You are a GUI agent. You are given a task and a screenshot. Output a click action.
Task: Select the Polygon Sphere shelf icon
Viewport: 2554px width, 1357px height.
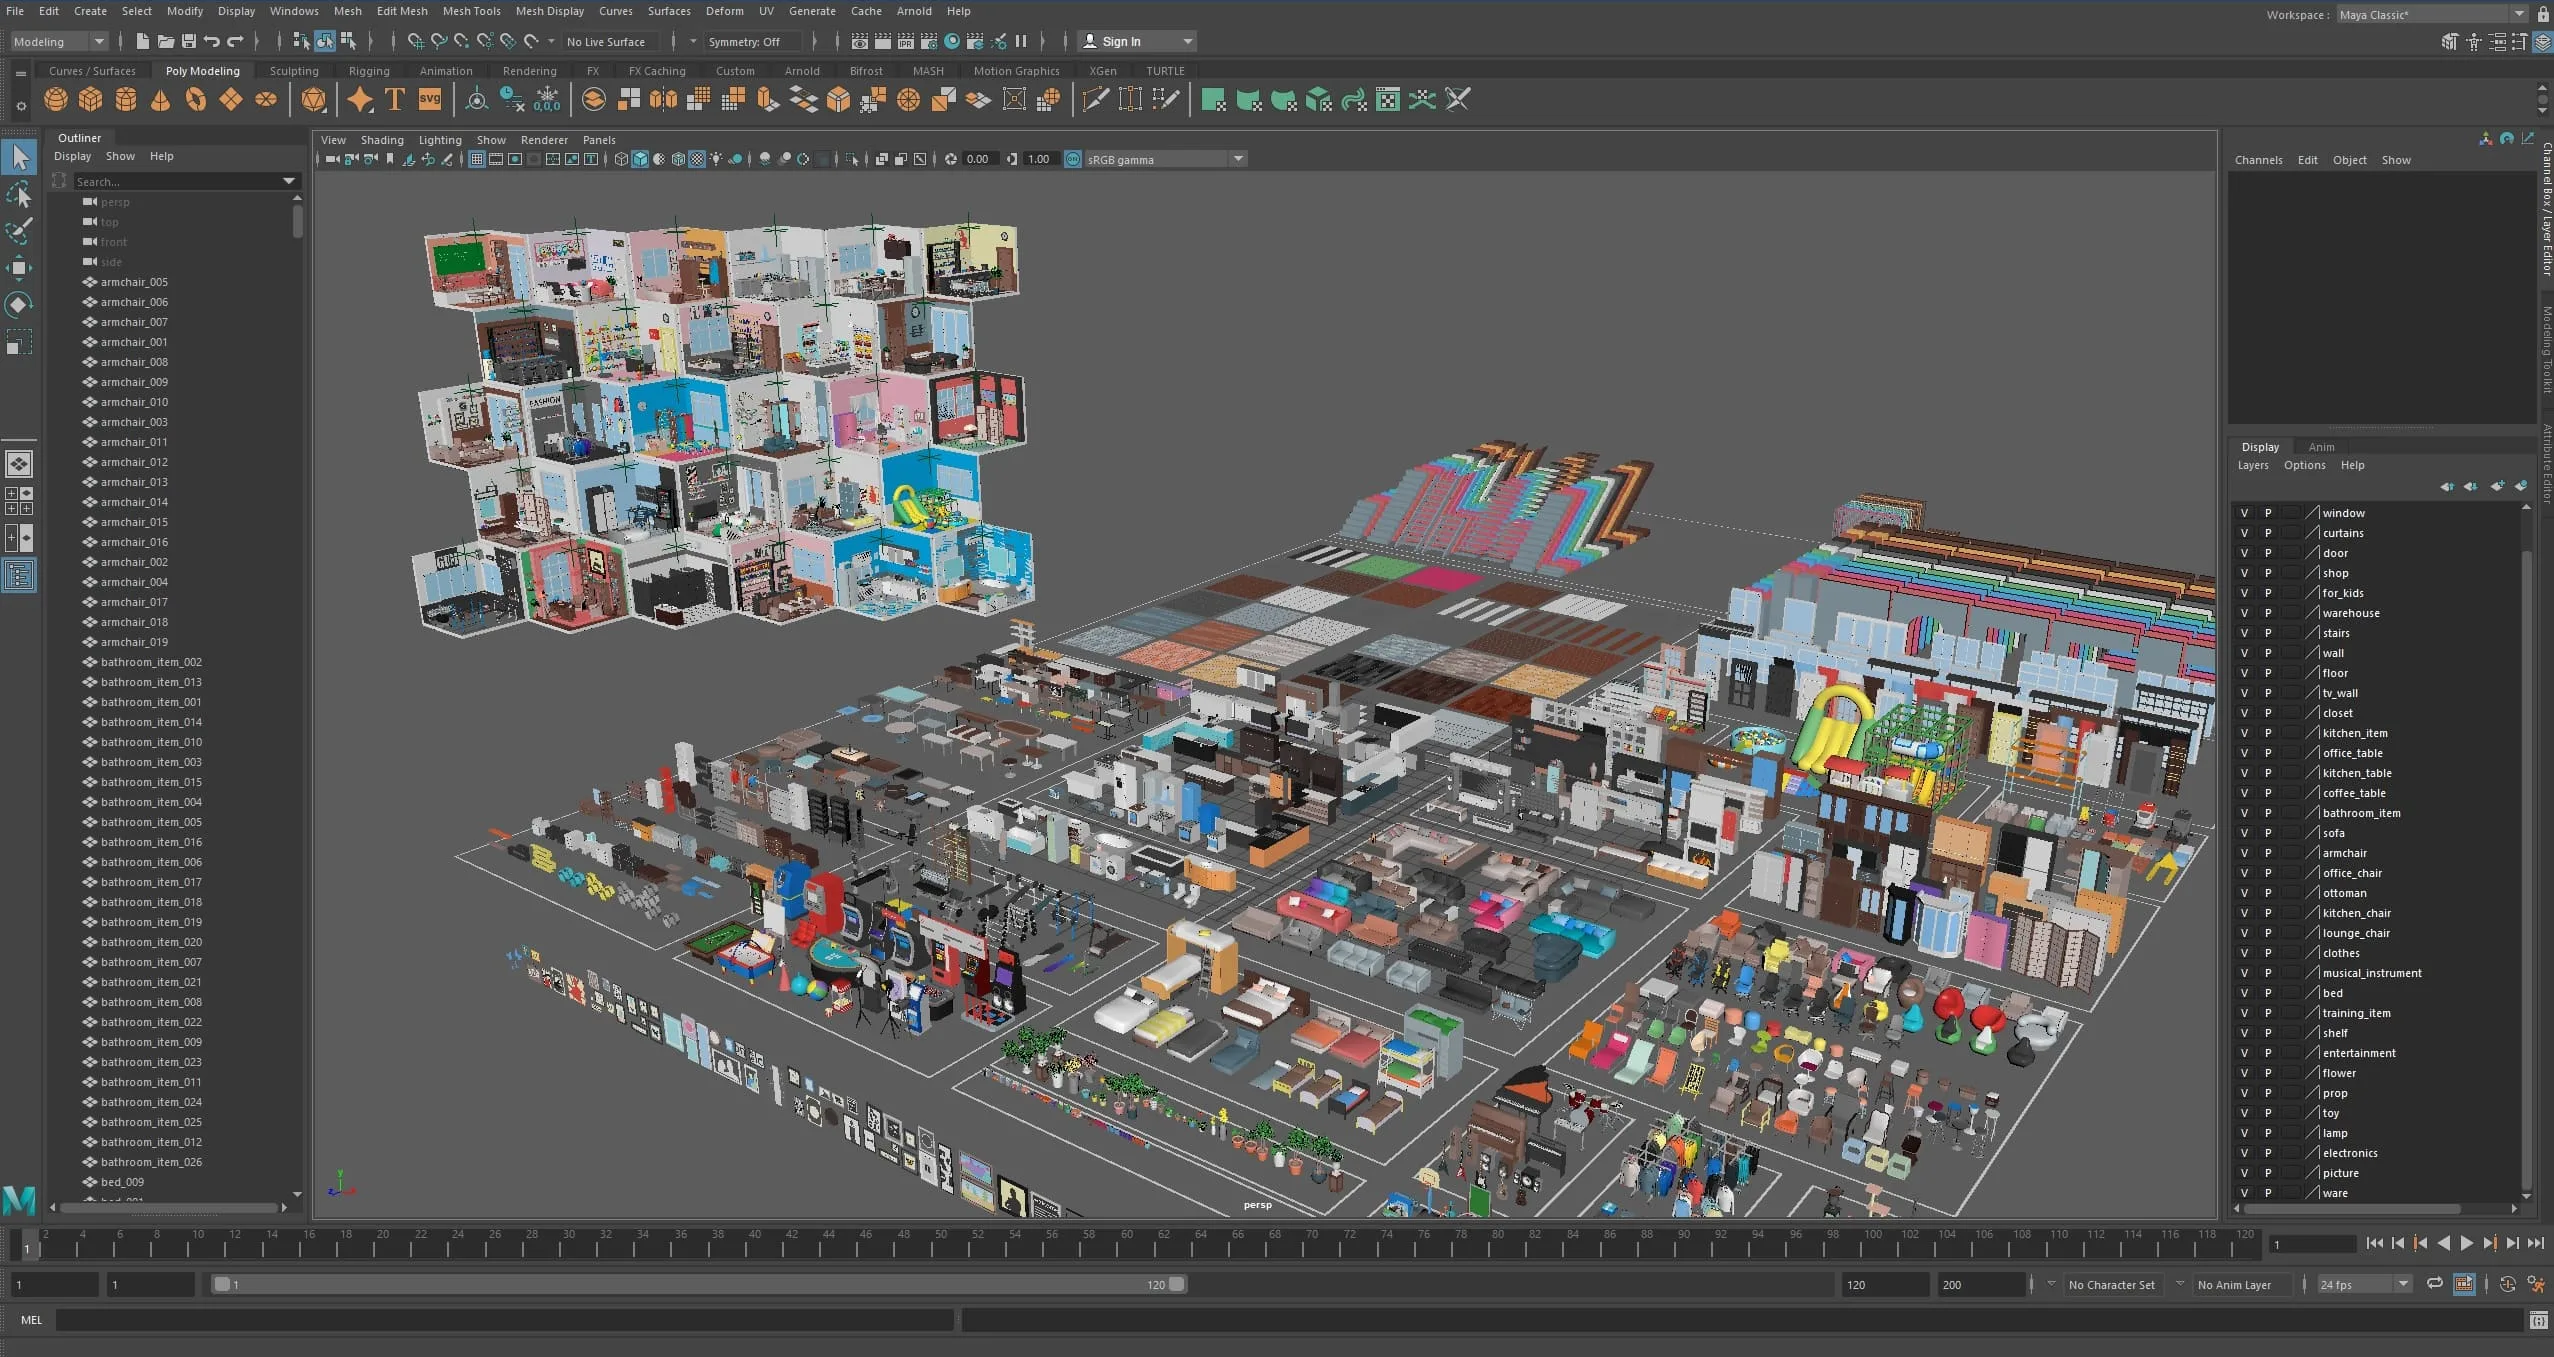56,100
